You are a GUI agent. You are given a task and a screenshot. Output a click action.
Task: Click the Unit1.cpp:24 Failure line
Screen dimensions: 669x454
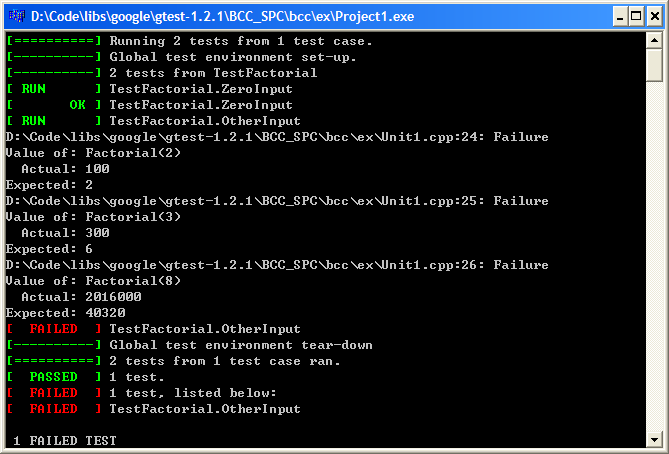[x=277, y=137]
